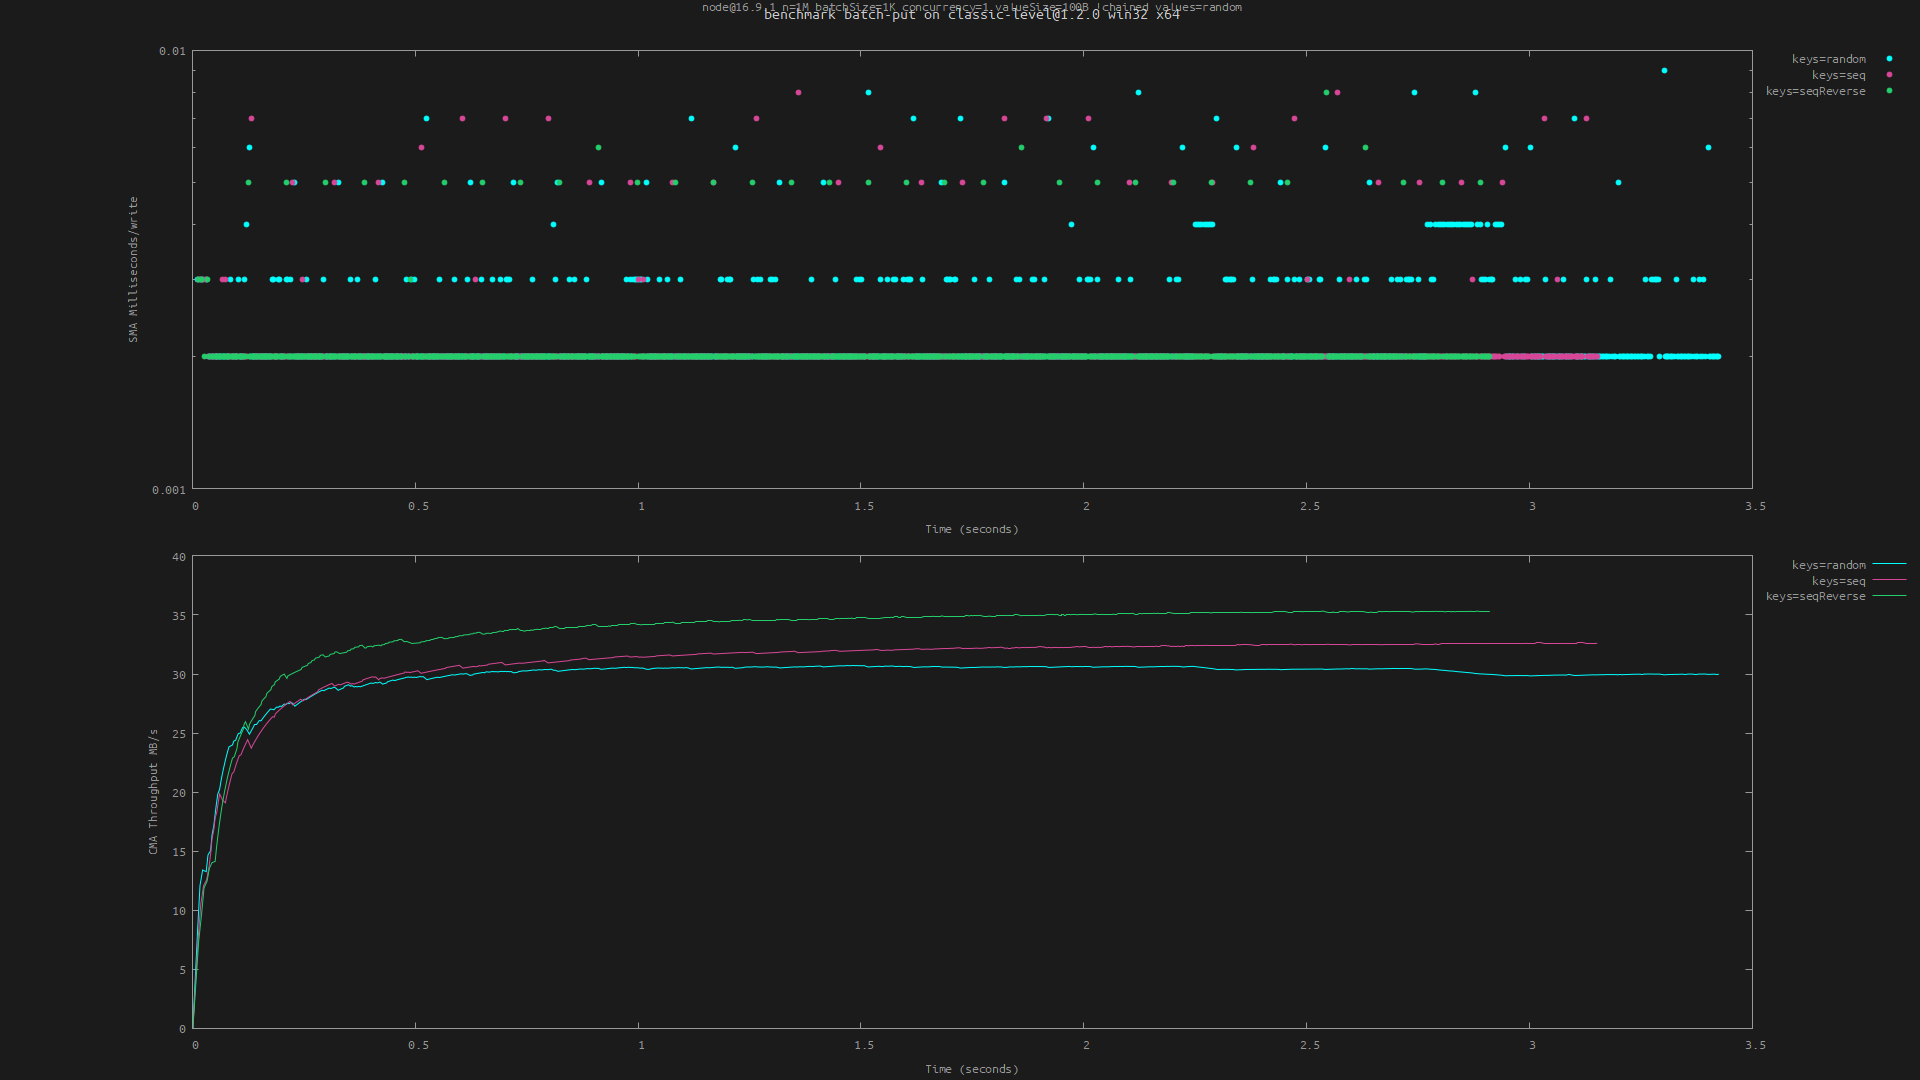Viewport: 1920px width, 1080px height.
Task: Select the green scatter band at bottom of latency plot
Action: click(x=700, y=355)
